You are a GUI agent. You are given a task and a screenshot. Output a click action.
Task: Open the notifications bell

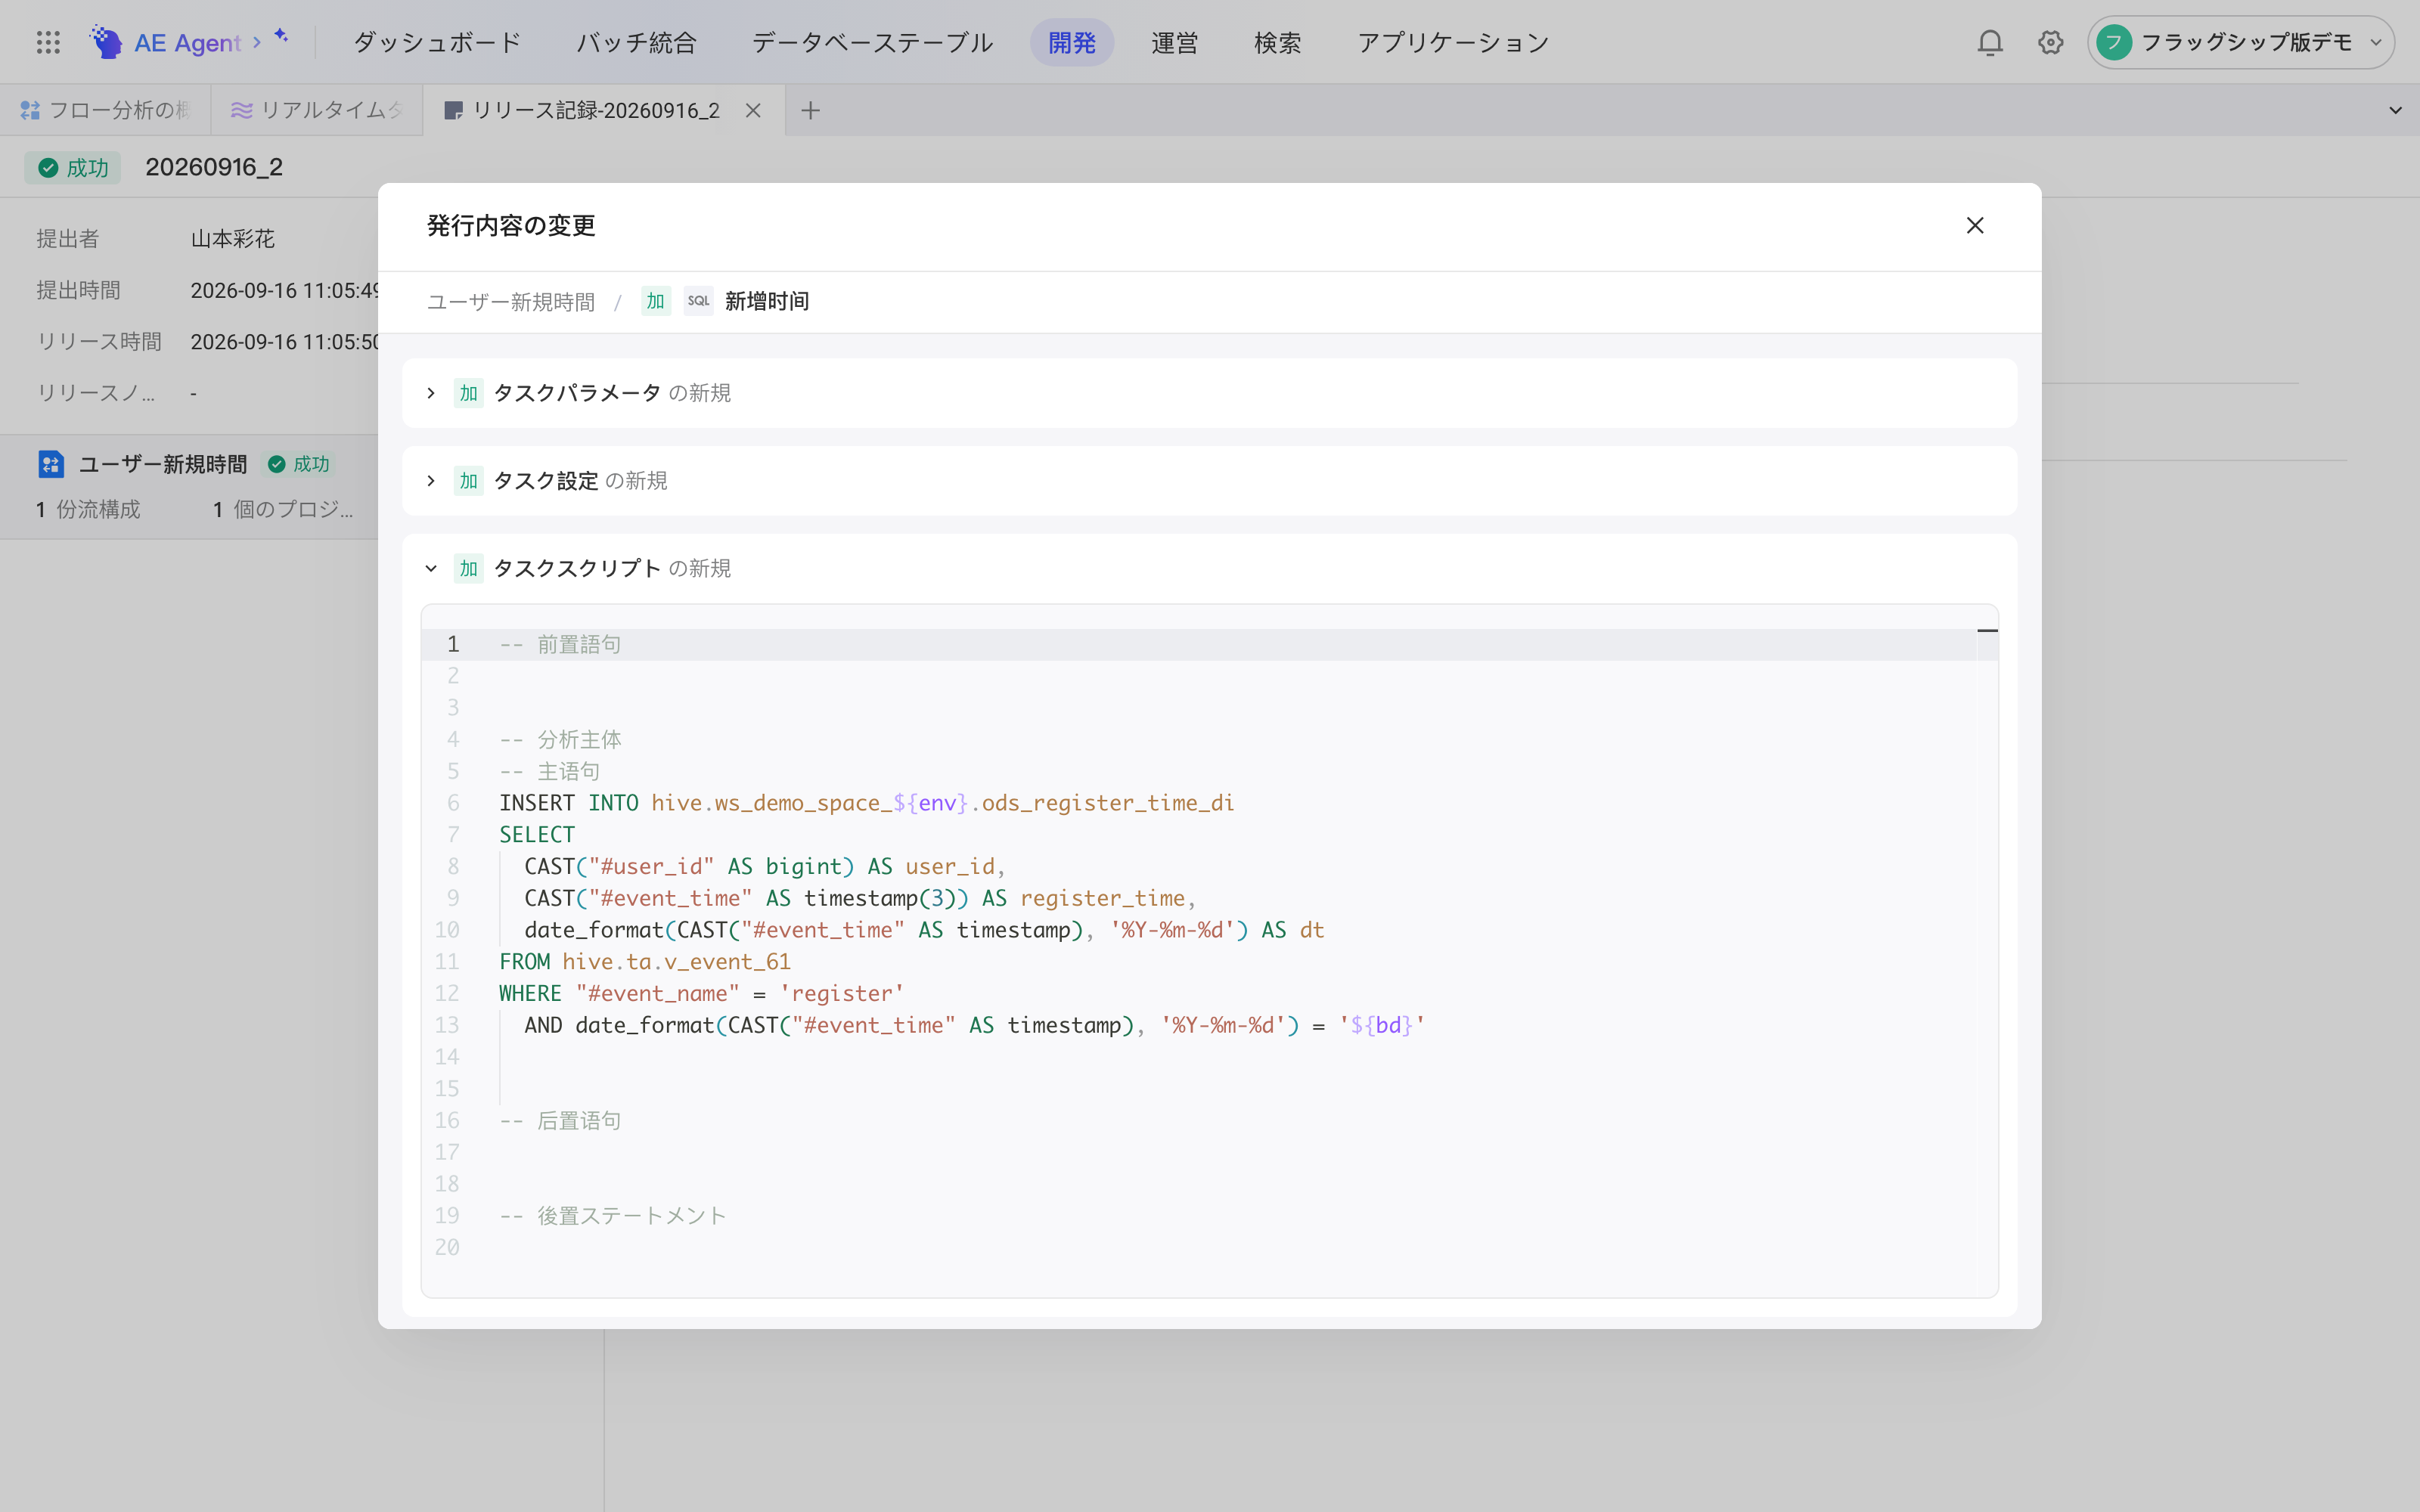click(x=1990, y=42)
